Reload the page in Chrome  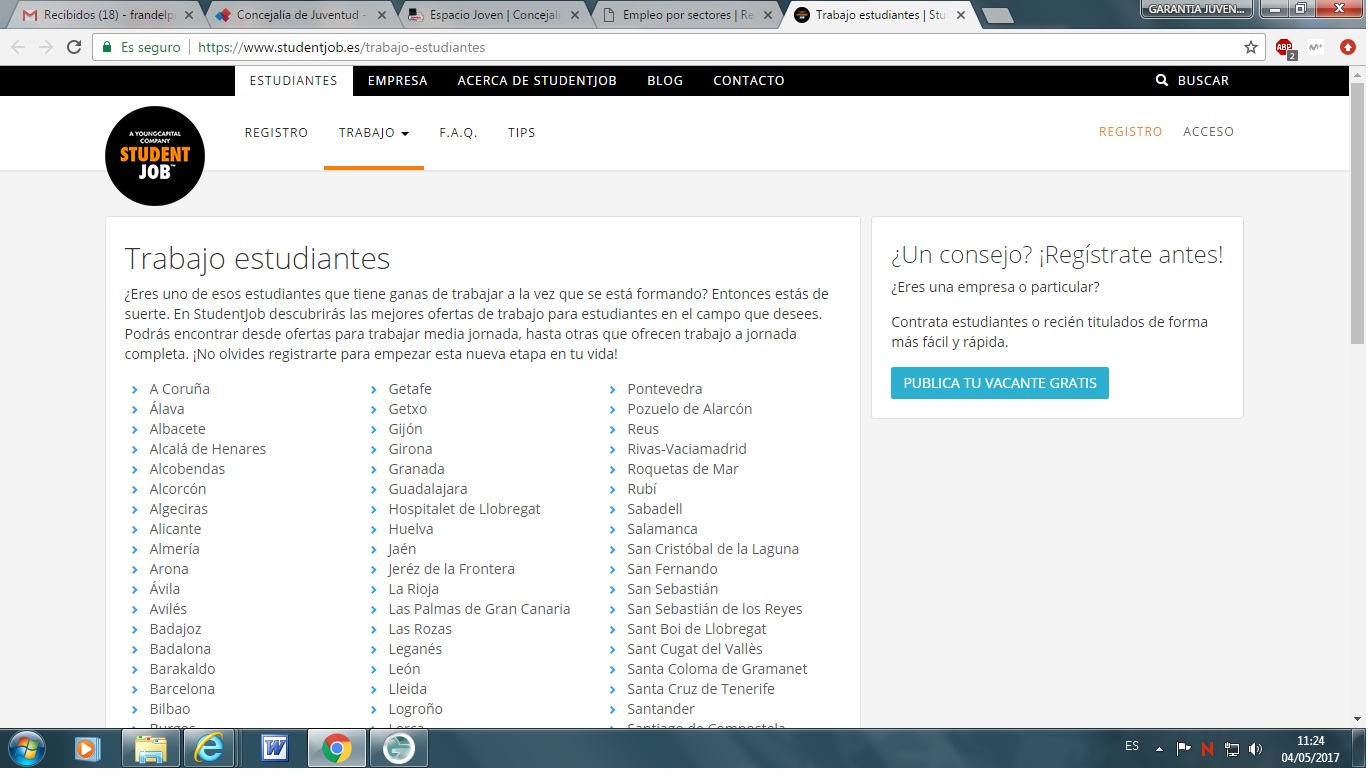point(74,47)
